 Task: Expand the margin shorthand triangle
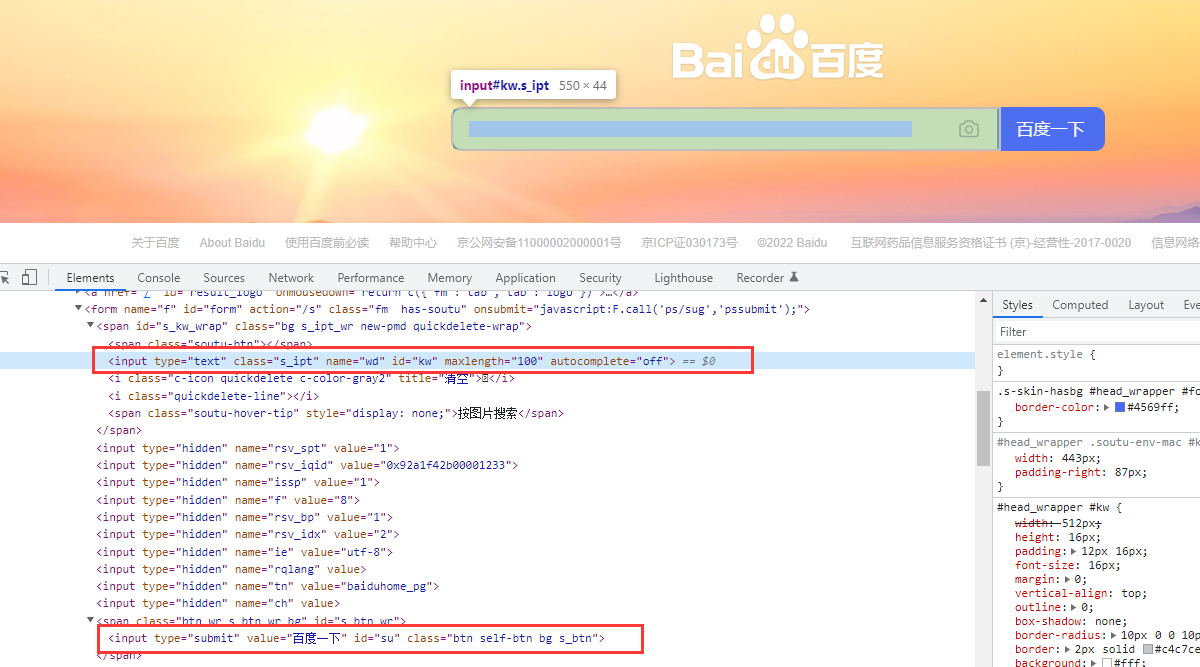[1069, 579]
